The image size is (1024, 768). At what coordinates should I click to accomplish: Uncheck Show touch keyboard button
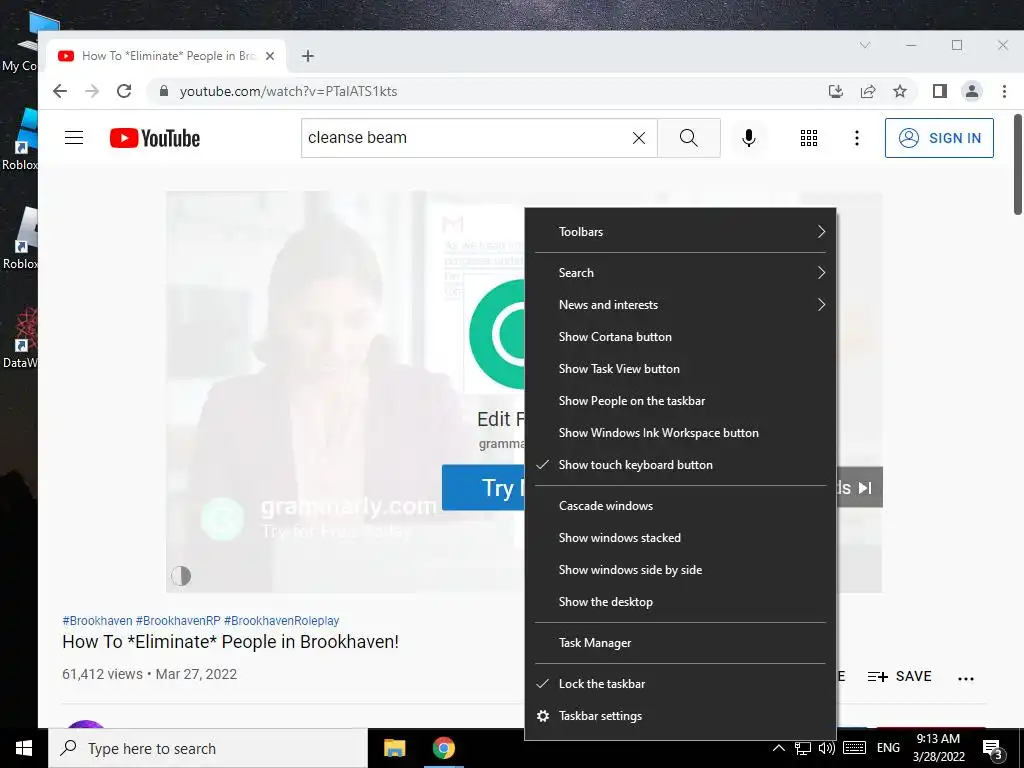680,465
